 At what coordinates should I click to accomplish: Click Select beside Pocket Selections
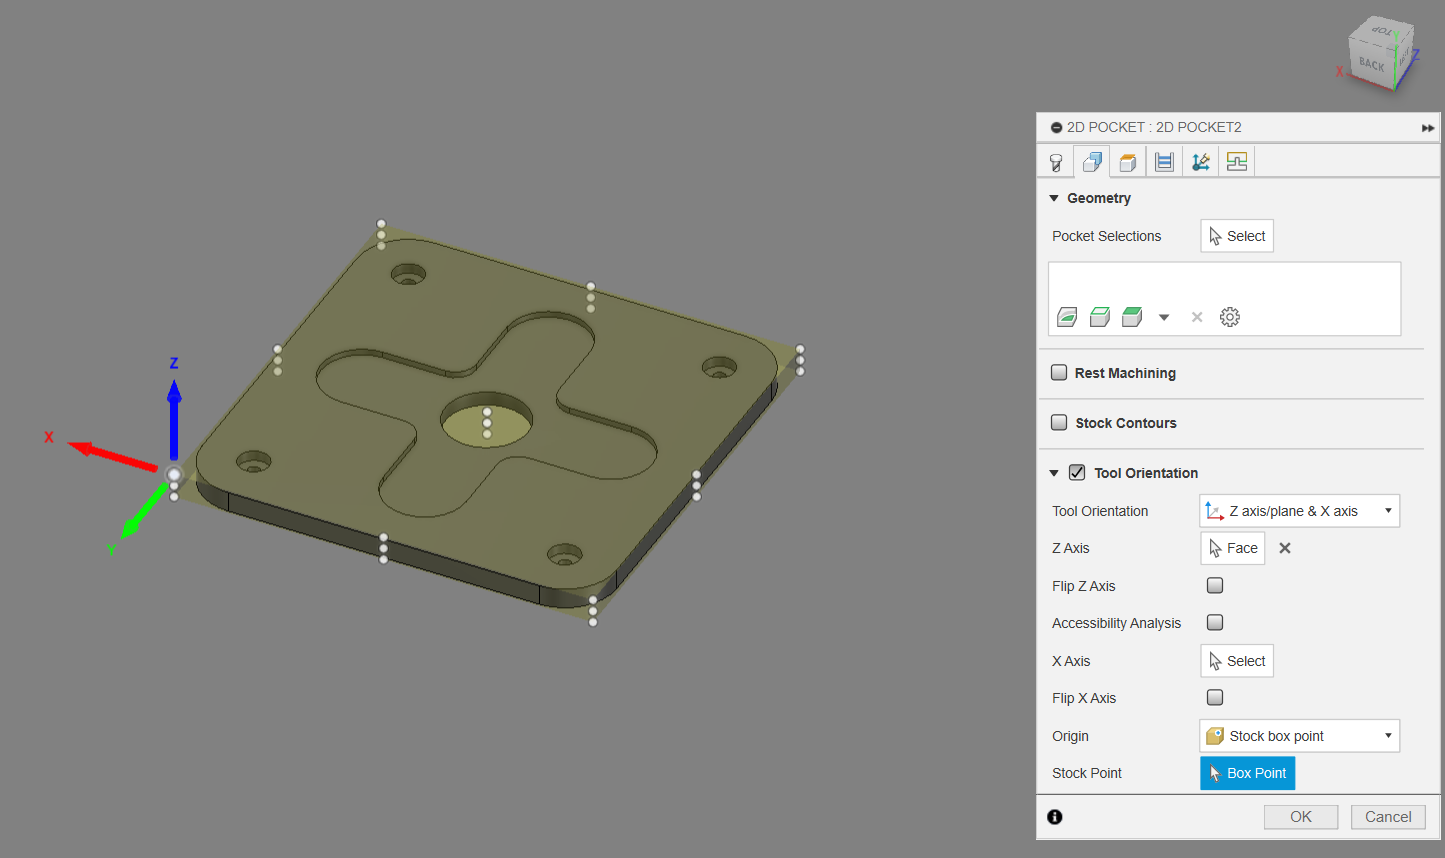1237,236
